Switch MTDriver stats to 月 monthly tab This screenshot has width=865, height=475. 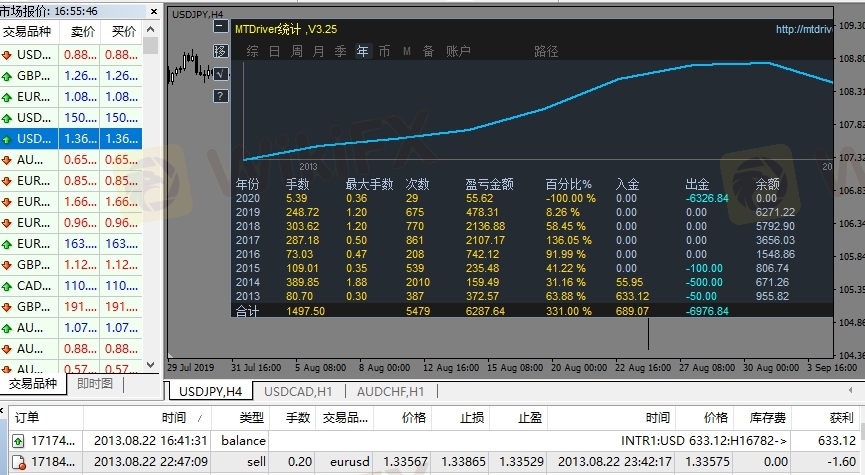[x=318, y=51]
